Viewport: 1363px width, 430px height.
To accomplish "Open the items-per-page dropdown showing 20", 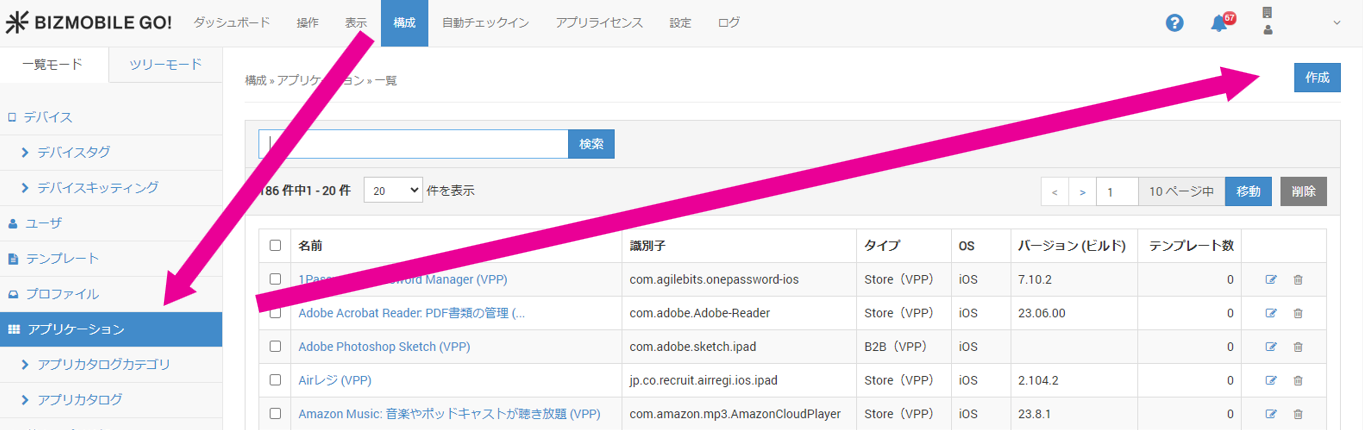I will tap(393, 191).
